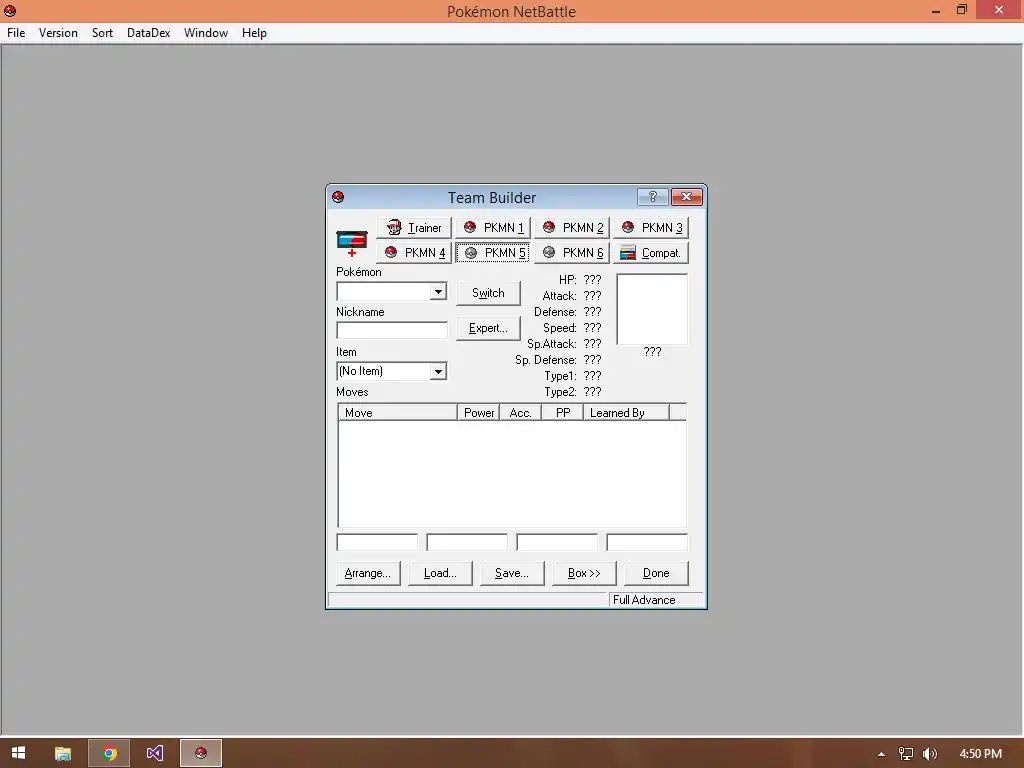This screenshot has height=768, width=1024.
Task: Click the Done button
Action: [656, 573]
